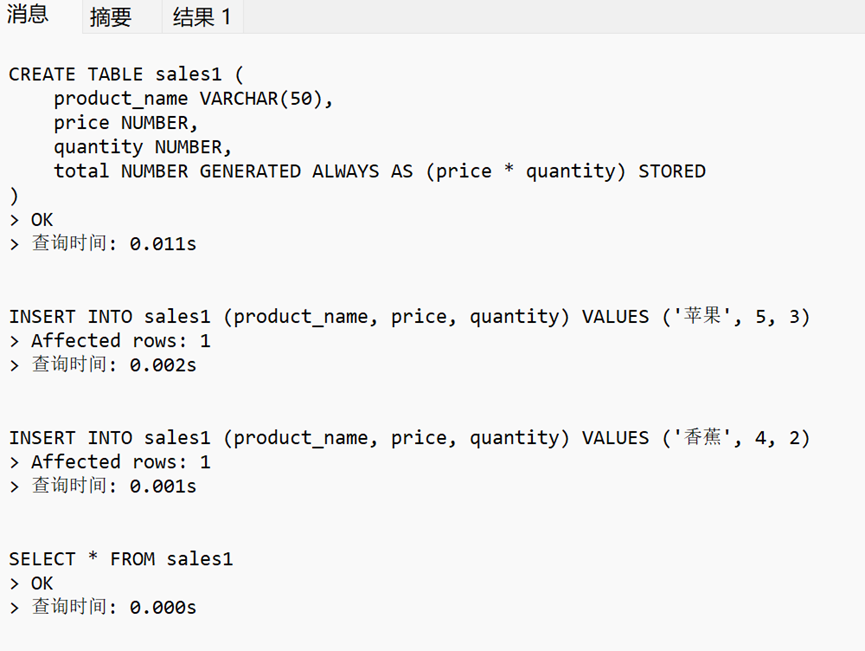The image size is (865, 651).
Task: Click the total NUMBER GENERATED ALWAYS line
Action: [379, 171]
